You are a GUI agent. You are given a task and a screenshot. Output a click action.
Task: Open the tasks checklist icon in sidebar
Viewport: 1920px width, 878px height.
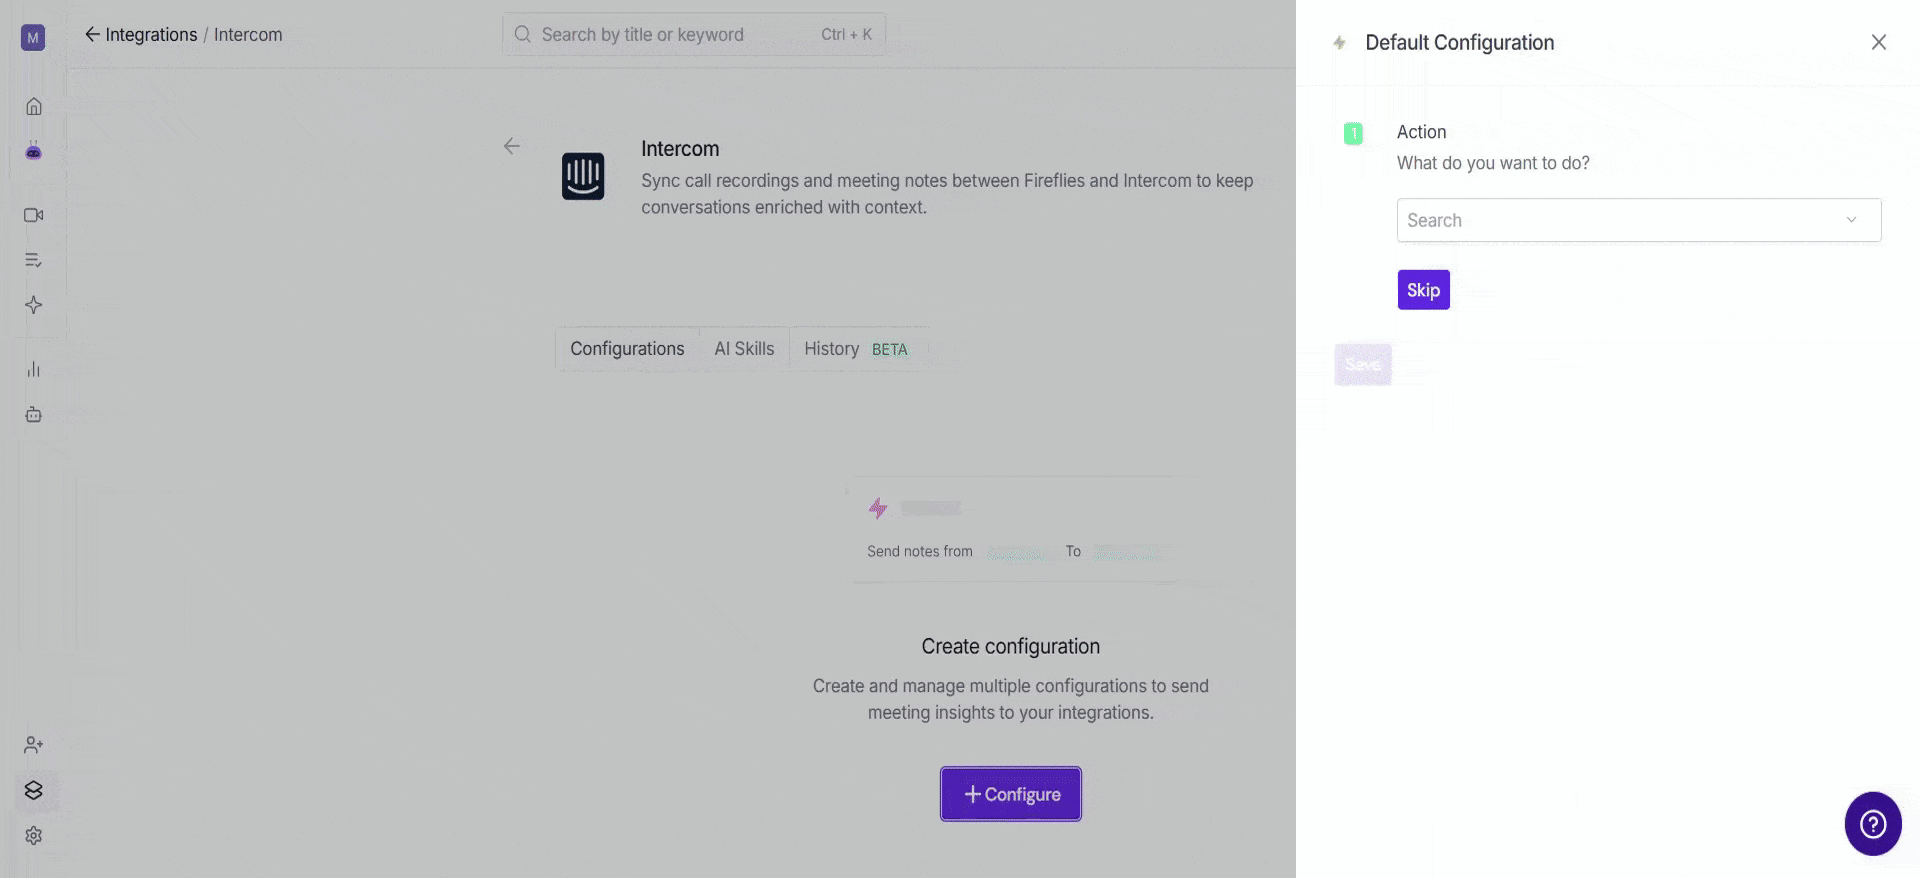(33, 260)
